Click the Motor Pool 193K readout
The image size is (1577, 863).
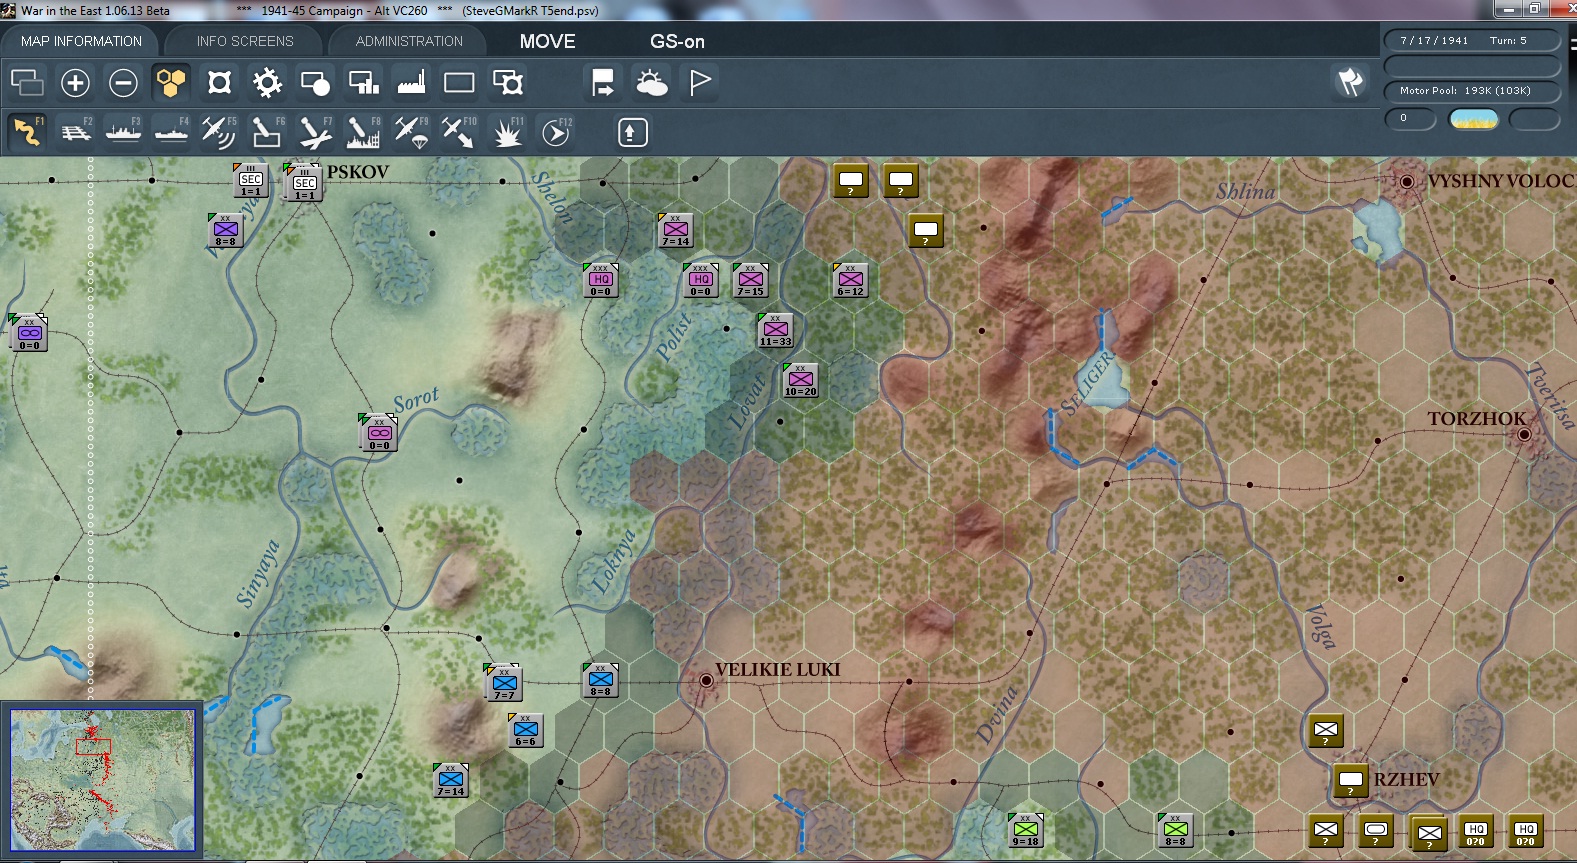1471,90
